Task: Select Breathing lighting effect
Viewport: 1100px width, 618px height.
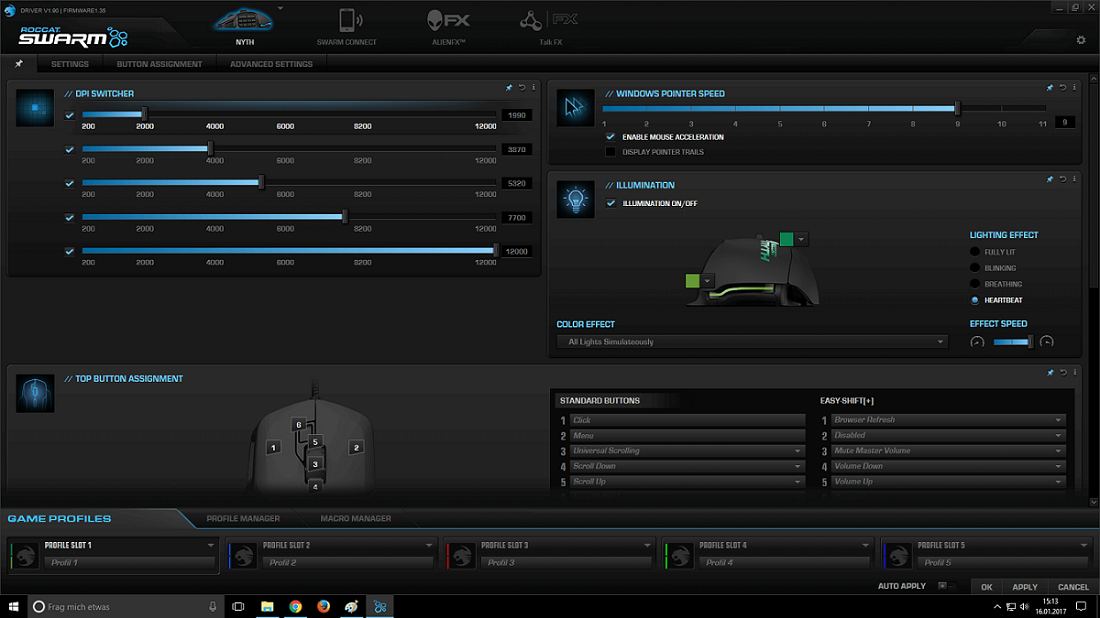Action: click(x=974, y=284)
